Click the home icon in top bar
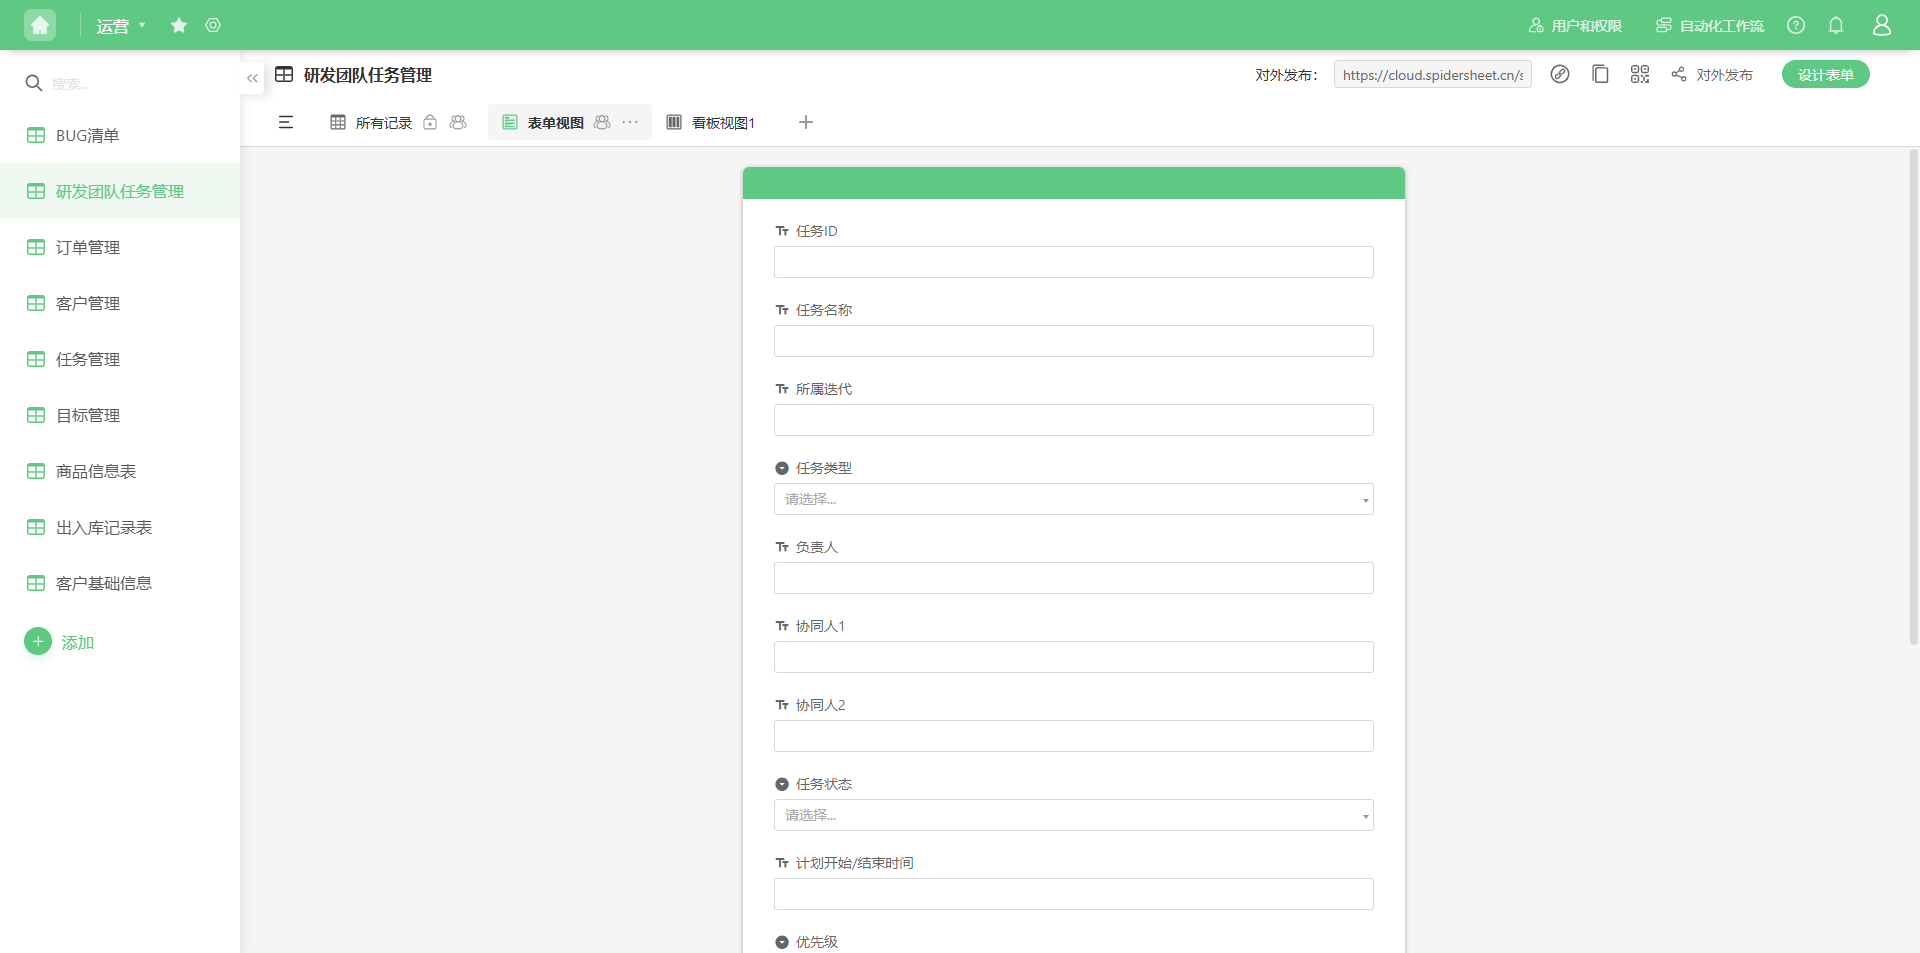Viewport: 1920px width, 953px height. click(x=40, y=25)
